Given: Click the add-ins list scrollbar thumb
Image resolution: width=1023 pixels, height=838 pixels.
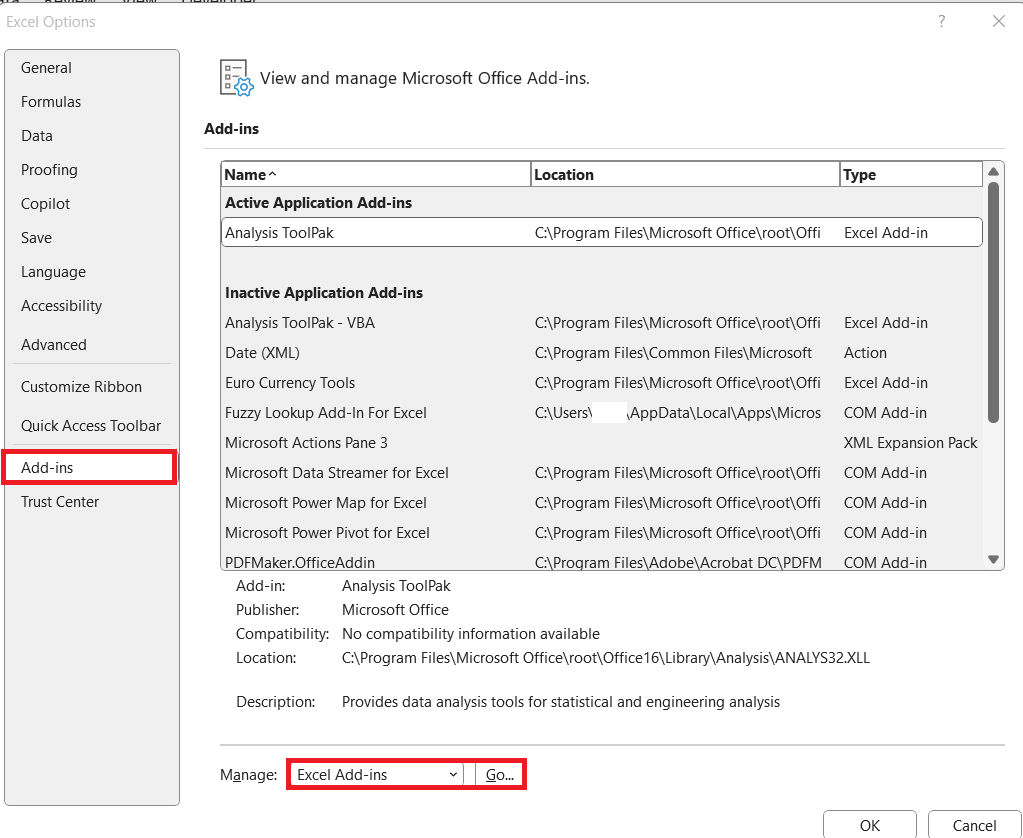Looking at the screenshot, I should tap(993, 302).
